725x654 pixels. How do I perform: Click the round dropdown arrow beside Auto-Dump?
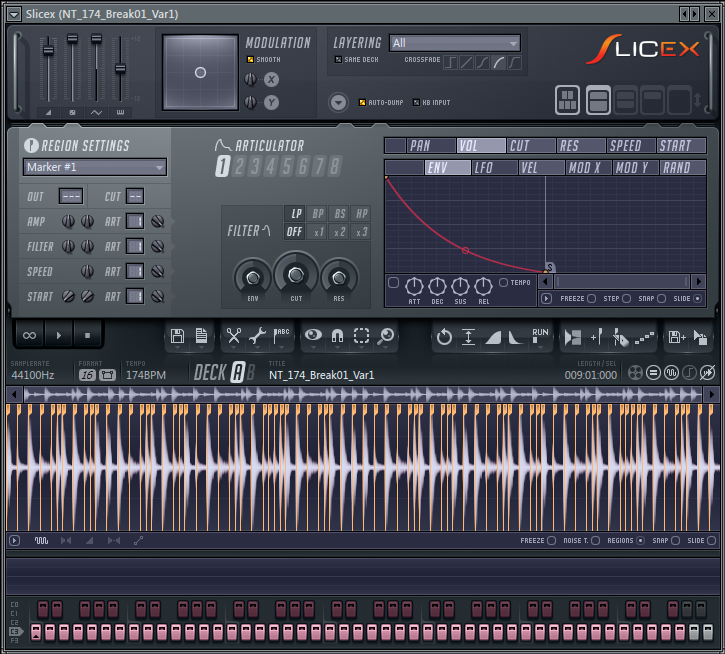[338, 102]
